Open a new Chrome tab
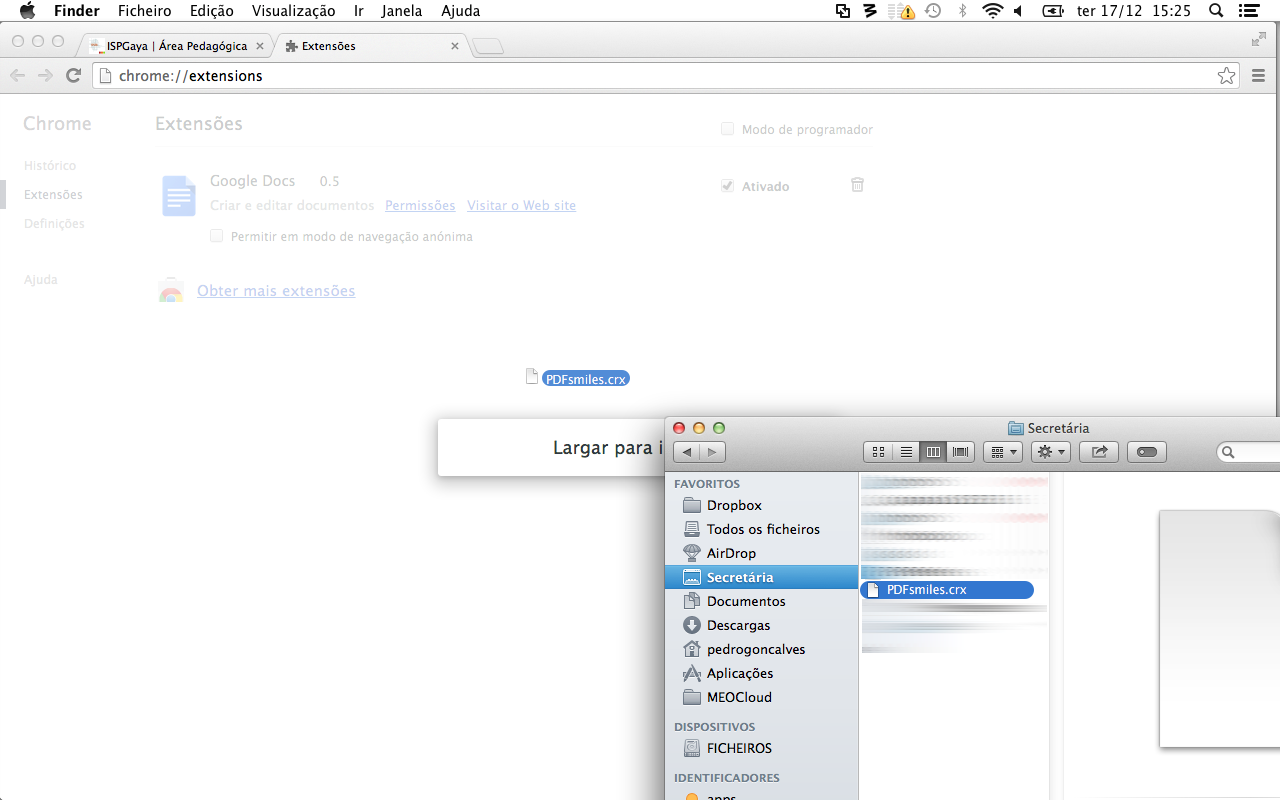Screen dimensions: 1280x800 coord(488,46)
